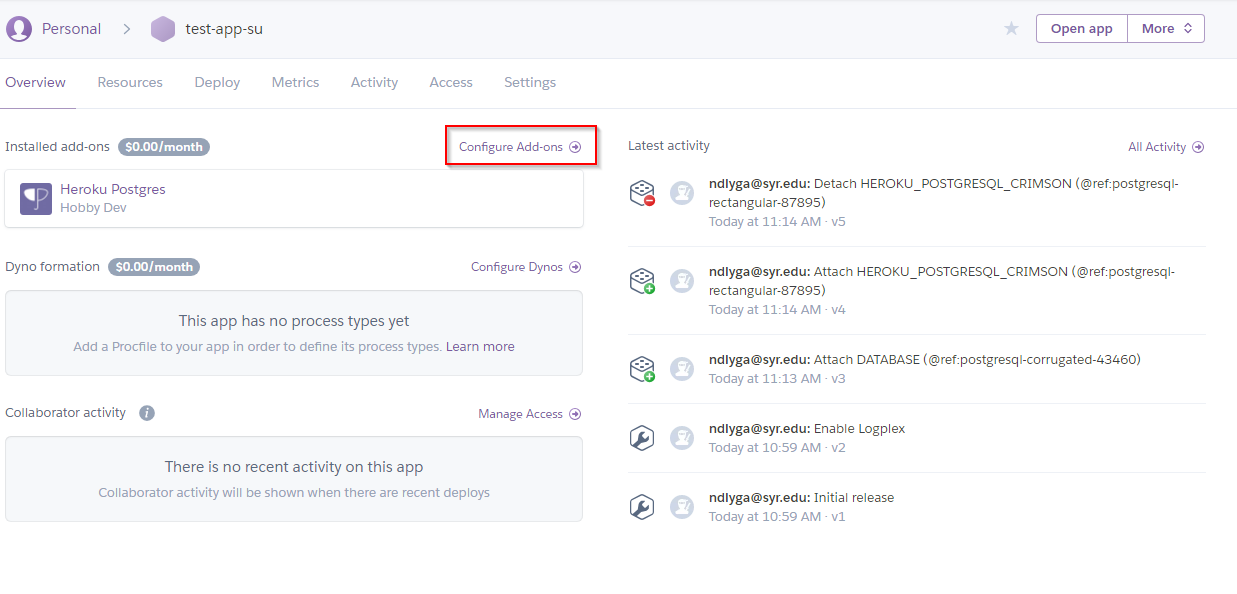The image size is (1237, 594).
Task: Open the Heroku Postgres add-on link
Action: (x=113, y=189)
